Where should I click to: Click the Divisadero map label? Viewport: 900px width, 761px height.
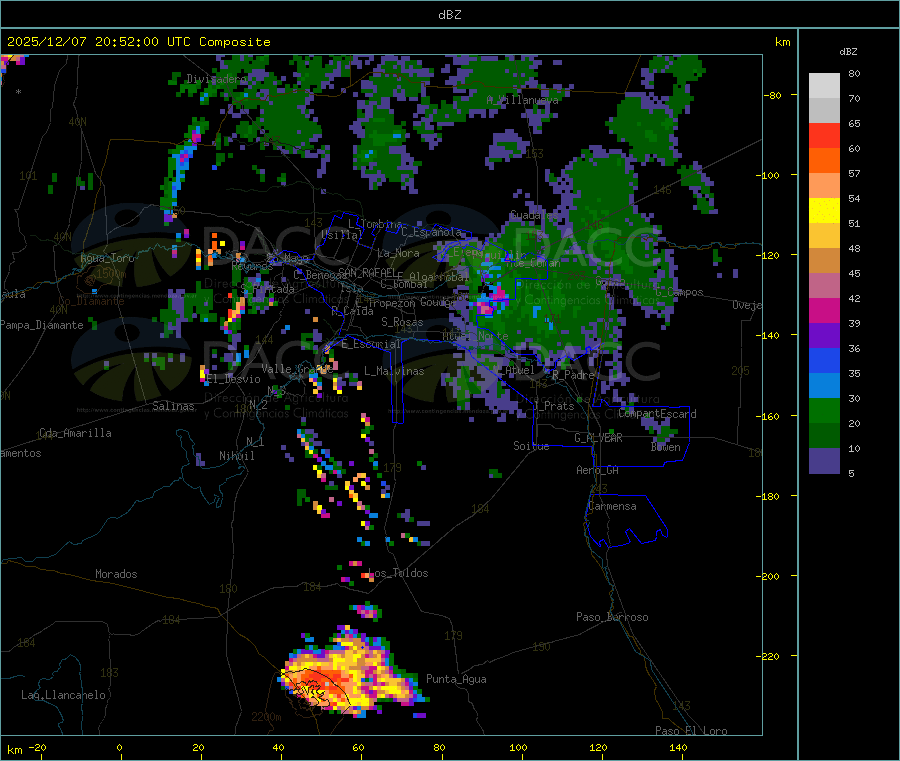point(216,79)
